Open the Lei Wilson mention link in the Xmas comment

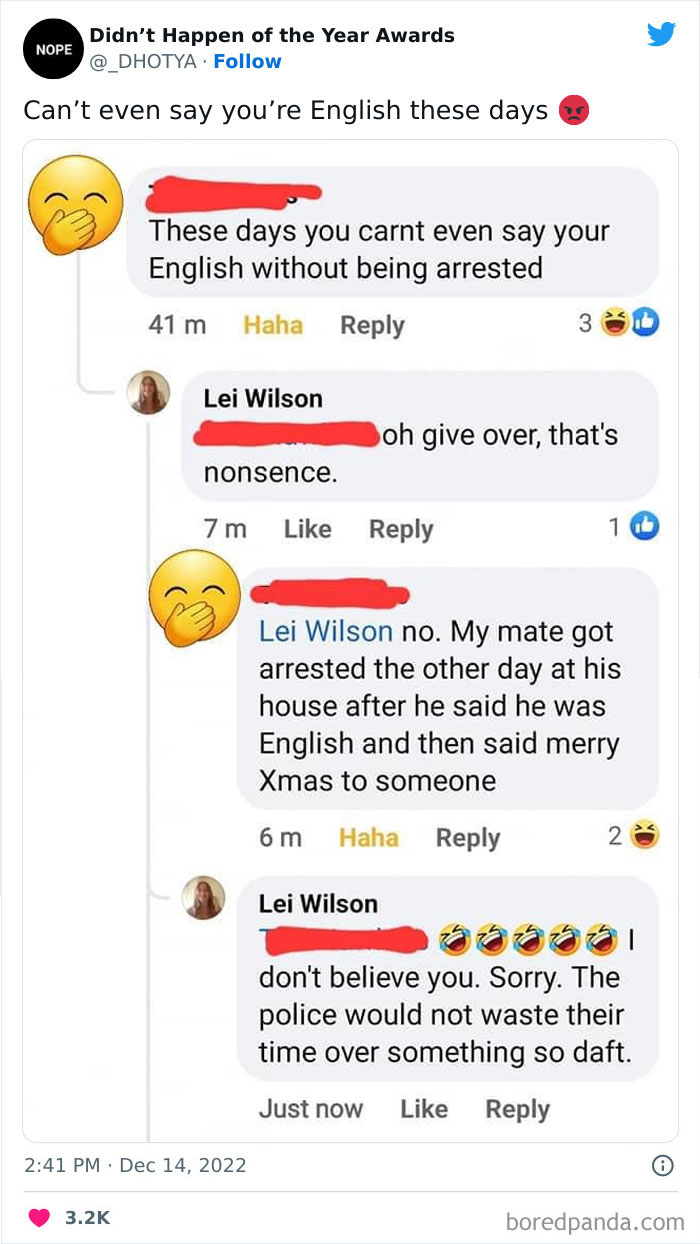click(326, 631)
